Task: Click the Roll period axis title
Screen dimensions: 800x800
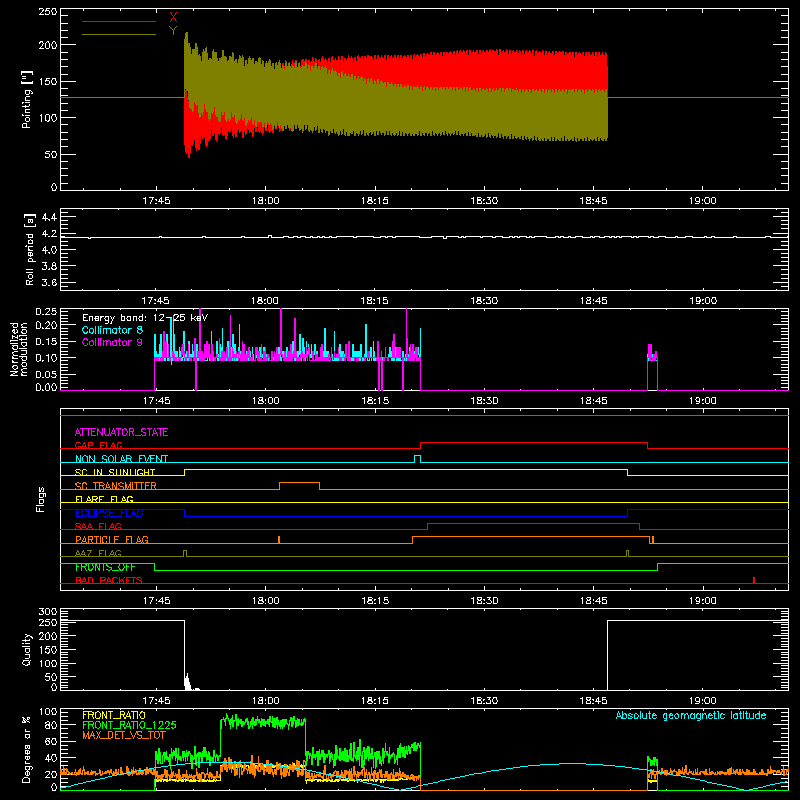Action: tap(30, 249)
